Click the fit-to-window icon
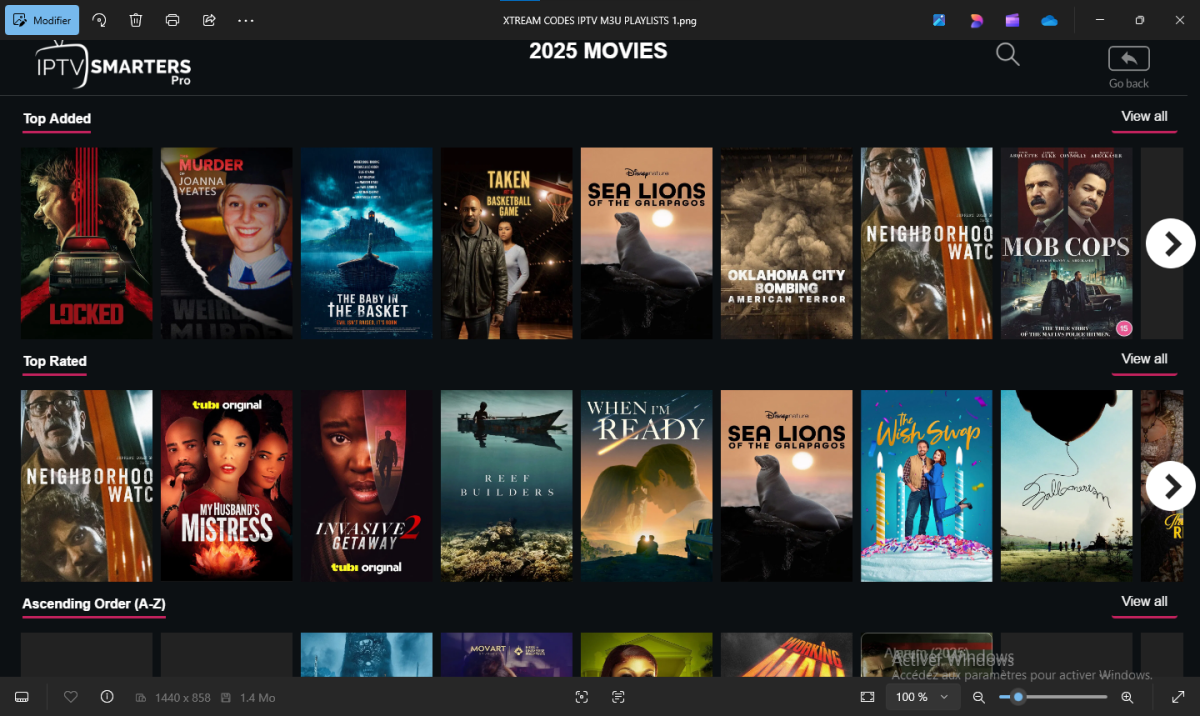The image size is (1200, 716). pyautogui.click(x=867, y=697)
